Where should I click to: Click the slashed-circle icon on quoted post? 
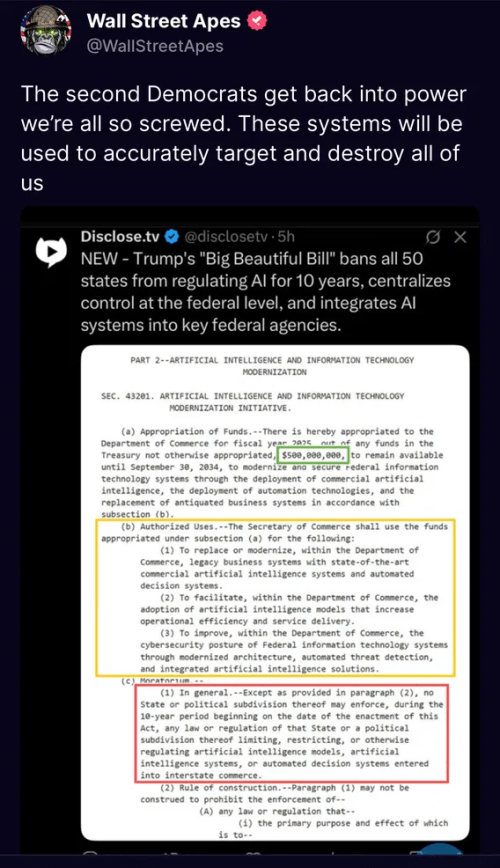(433, 237)
